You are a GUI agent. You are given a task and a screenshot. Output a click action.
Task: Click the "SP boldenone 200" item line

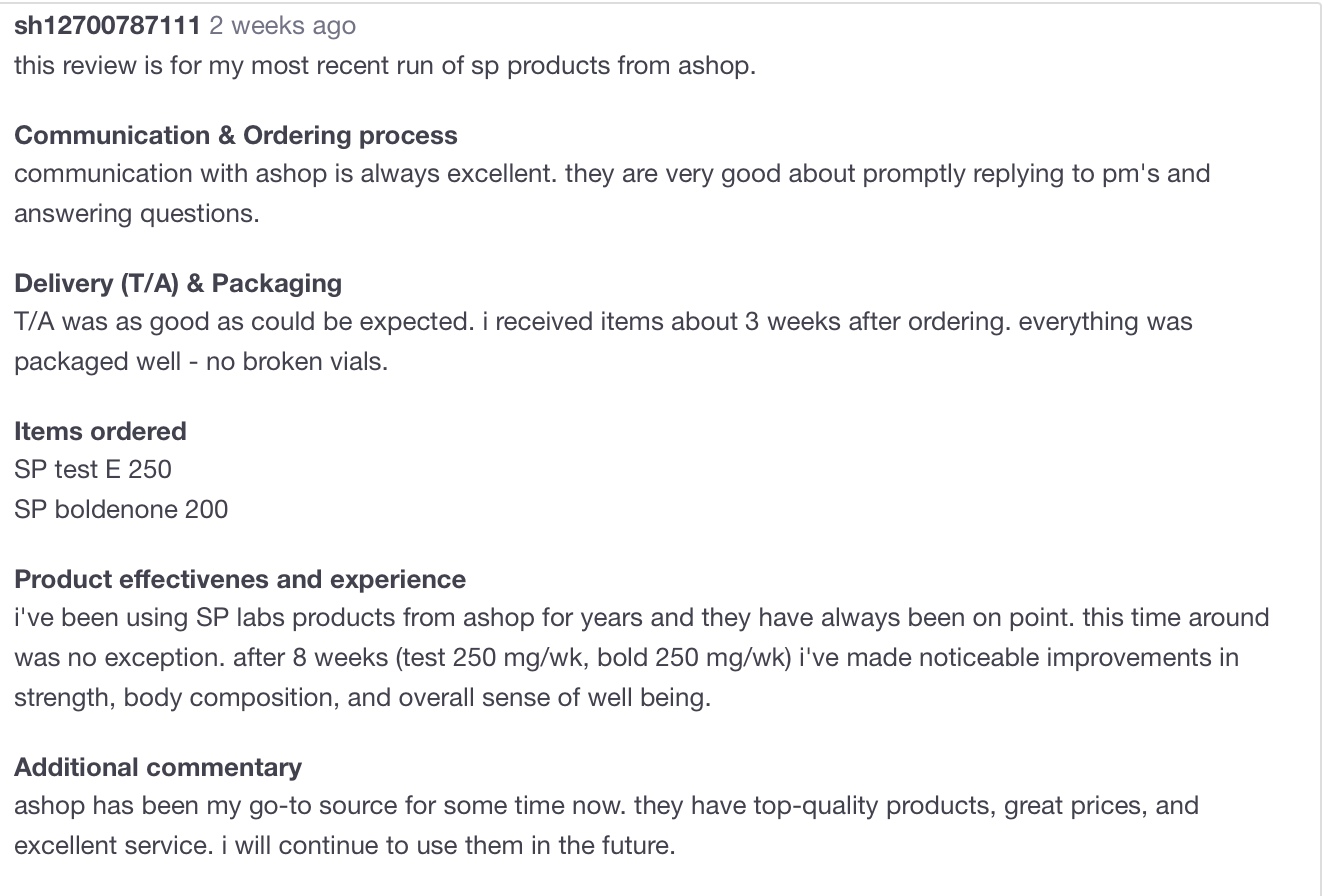click(121, 509)
